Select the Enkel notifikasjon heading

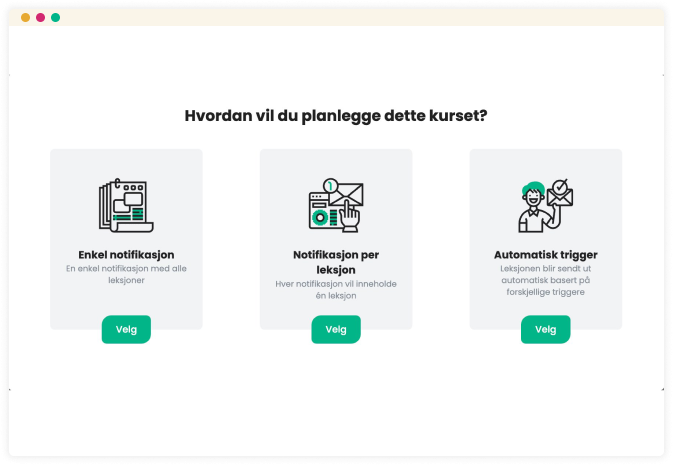click(126, 255)
